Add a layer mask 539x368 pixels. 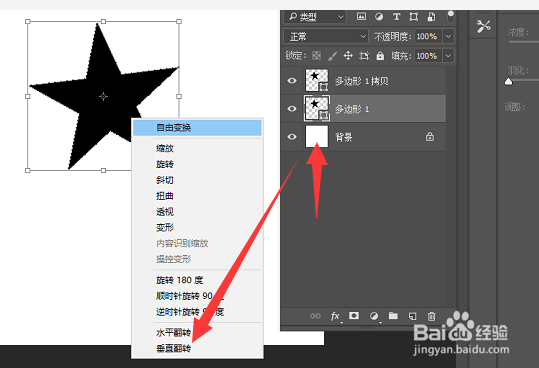[354, 315]
